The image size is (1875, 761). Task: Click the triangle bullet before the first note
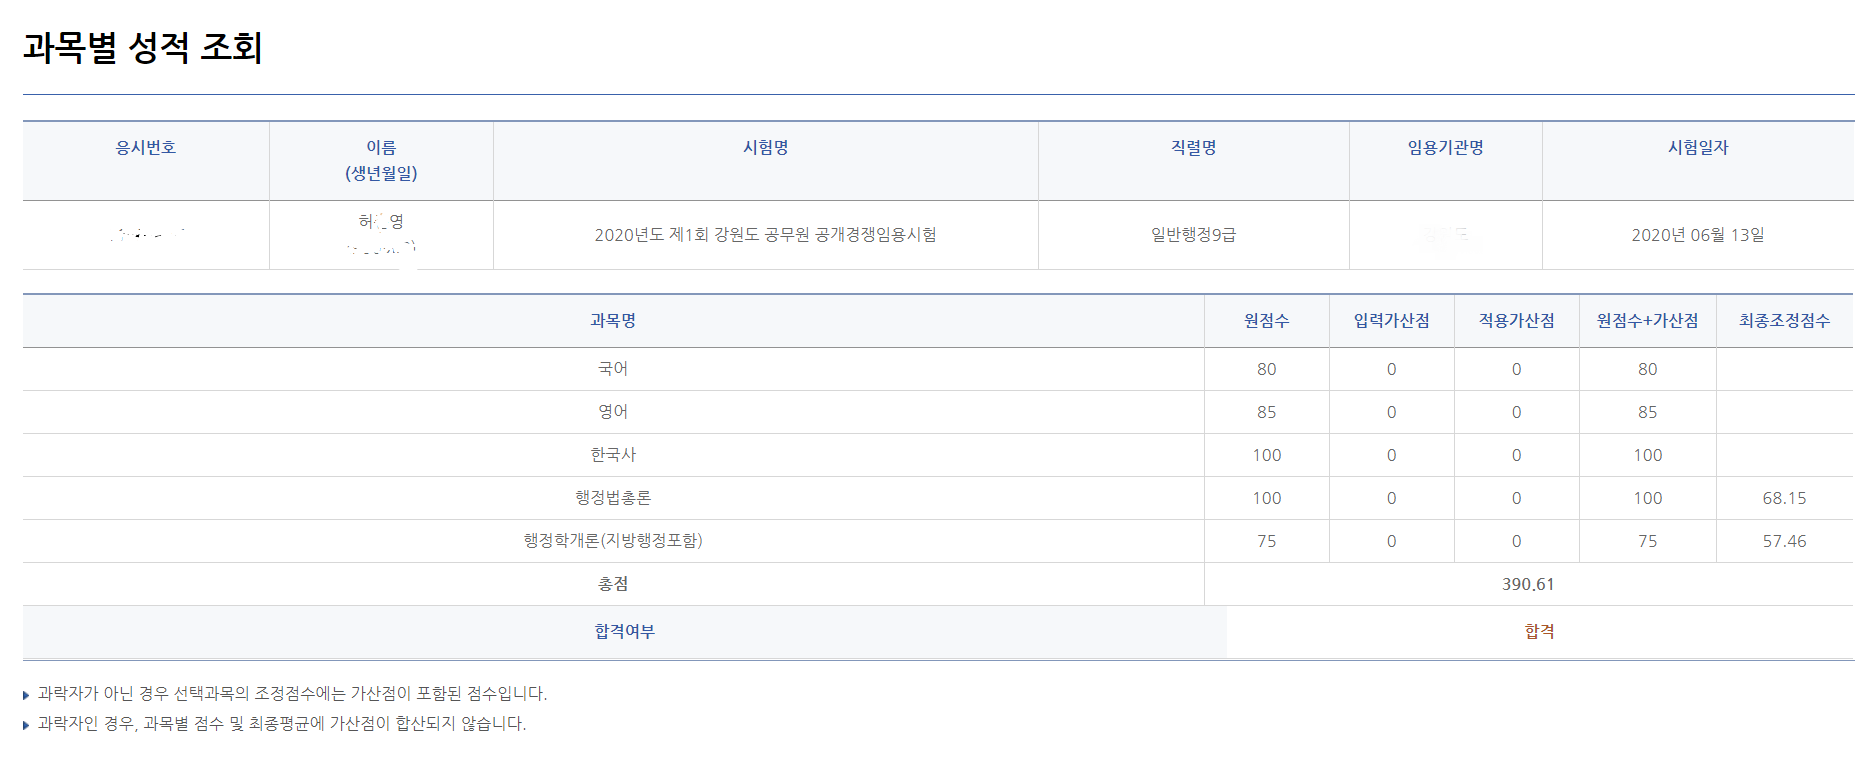pos(26,695)
